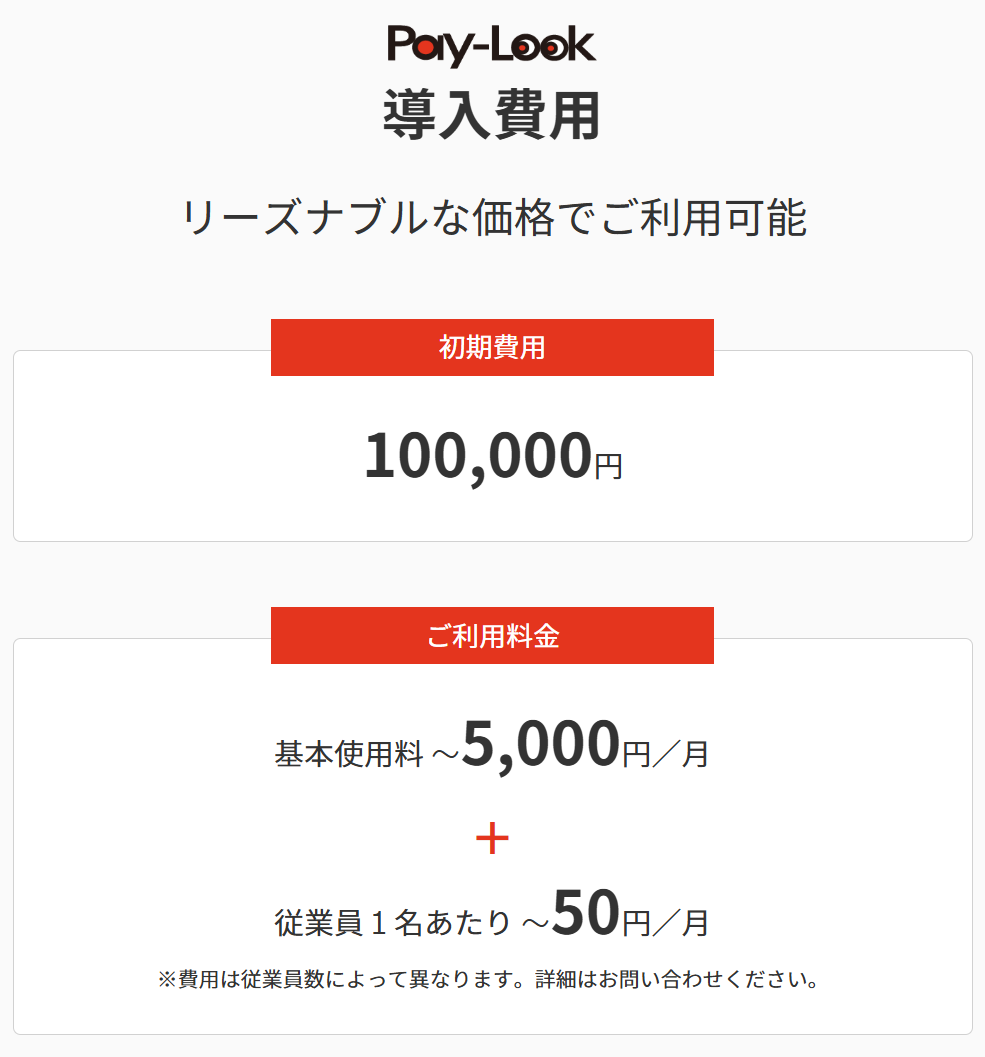This screenshot has width=985, height=1057.
Task: Click the 円 after 100,000
Action: [608, 466]
